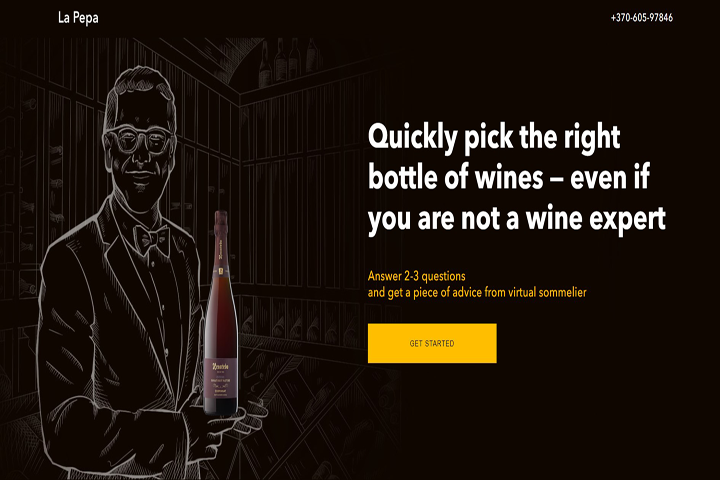Click the La Pepa logo

point(78,17)
